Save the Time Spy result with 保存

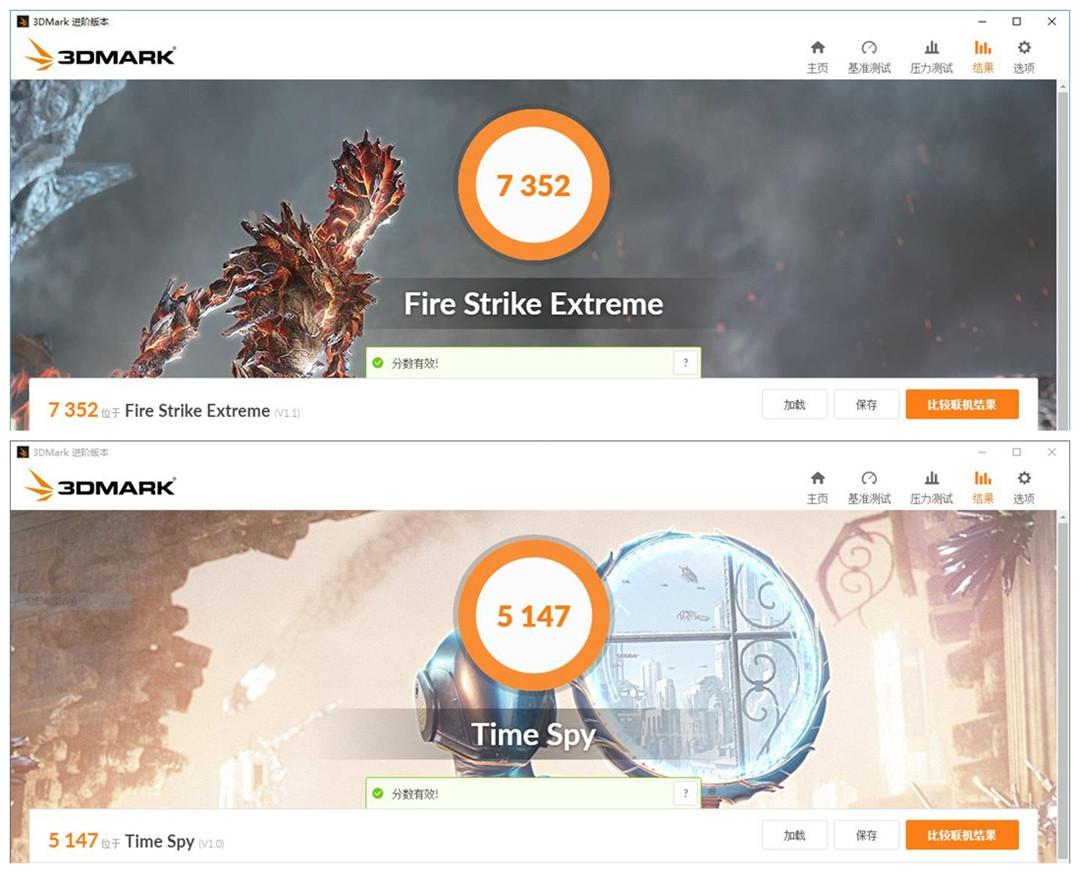866,835
